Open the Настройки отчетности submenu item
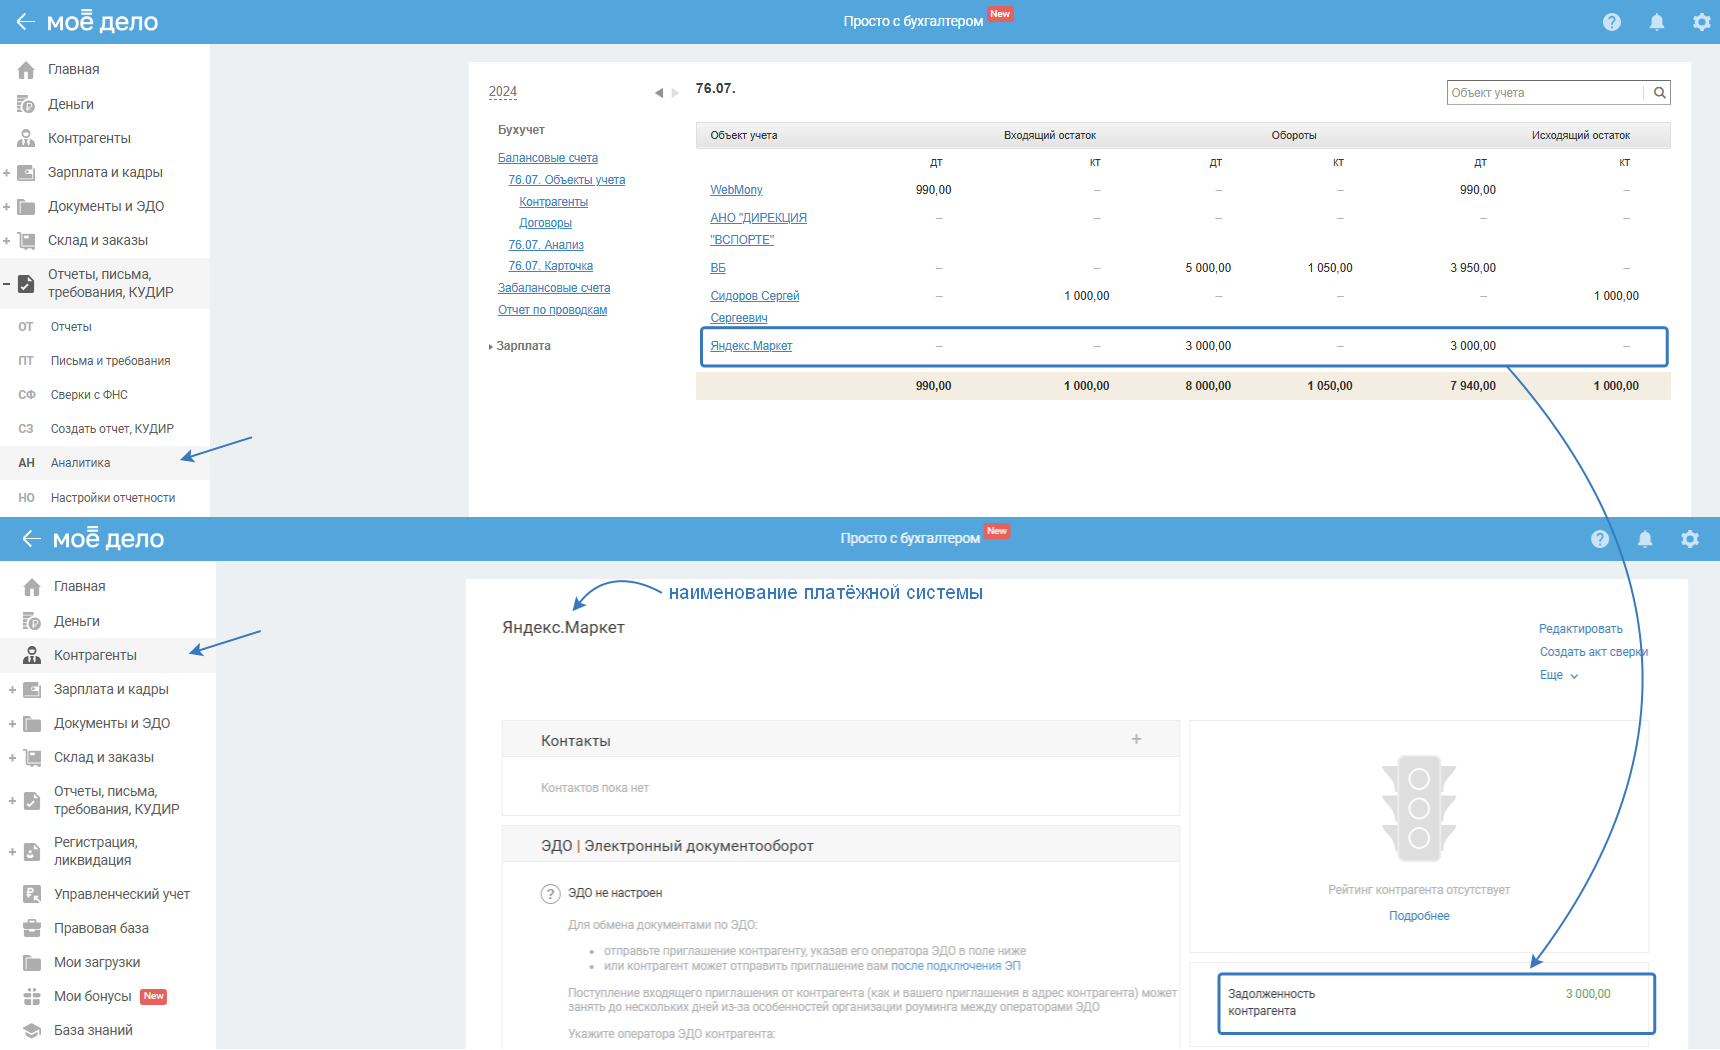 click(x=113, y=498)
